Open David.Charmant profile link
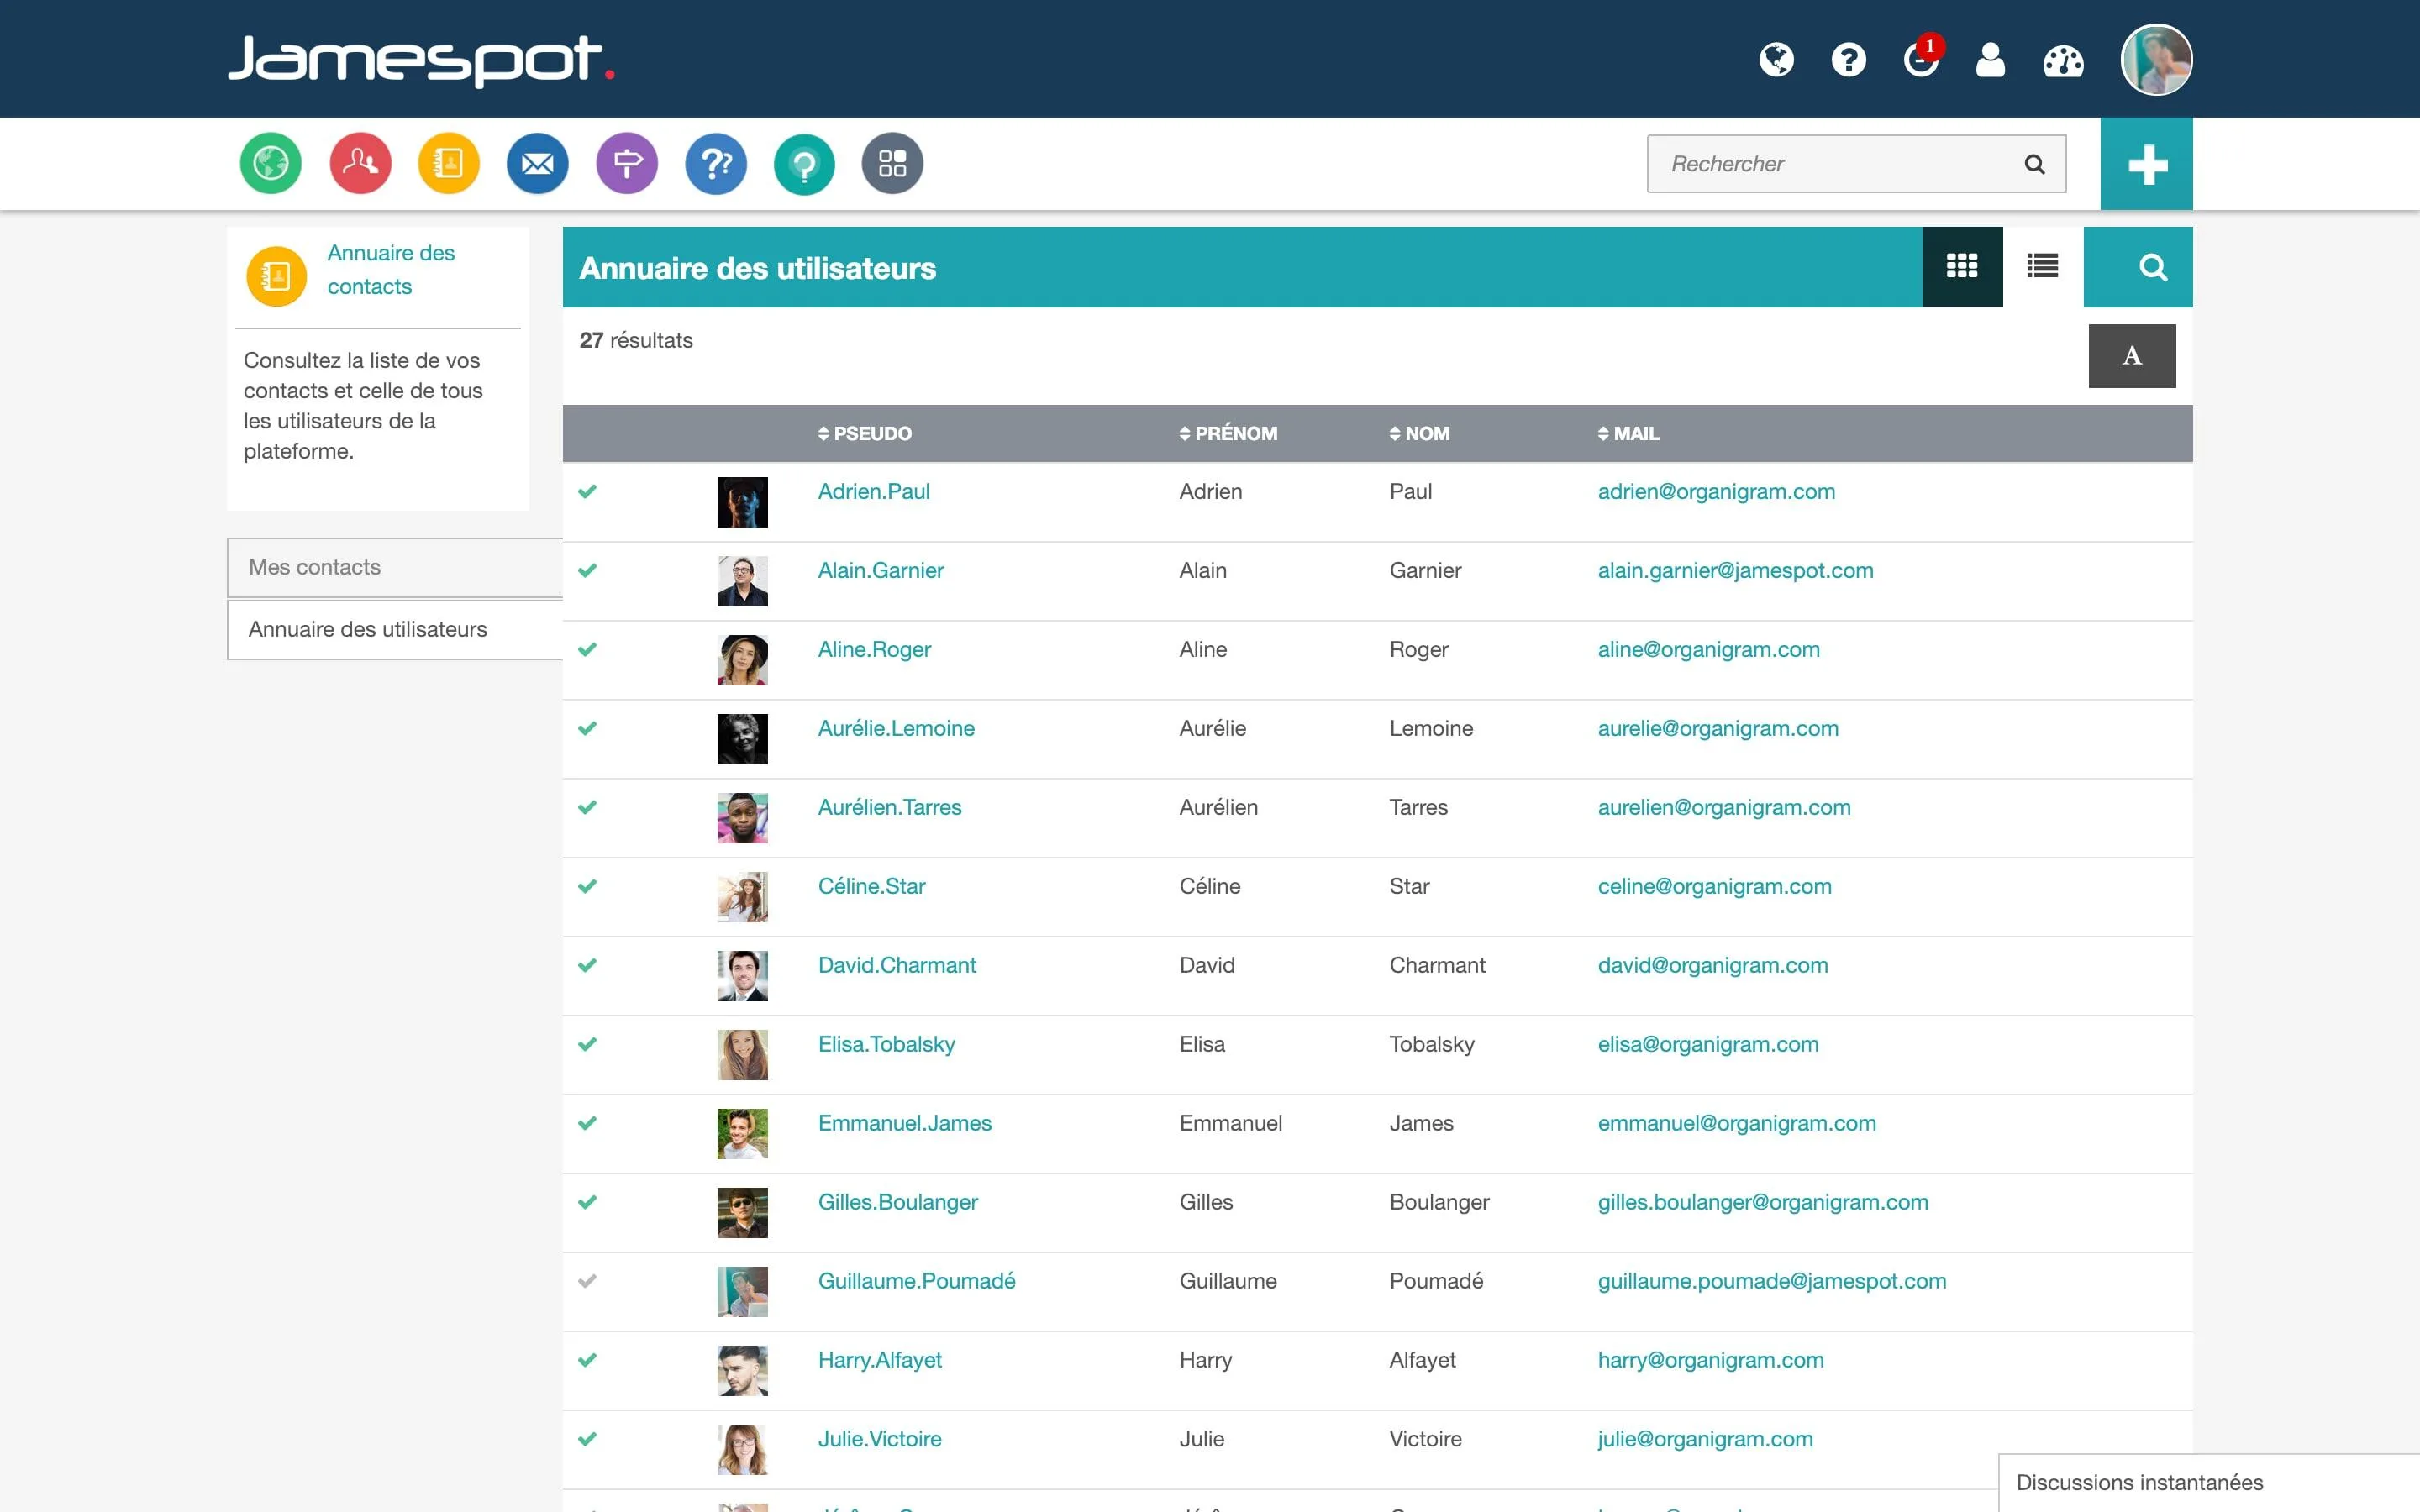This screenshot has width=2420, height=1512. tap(897, 965)
